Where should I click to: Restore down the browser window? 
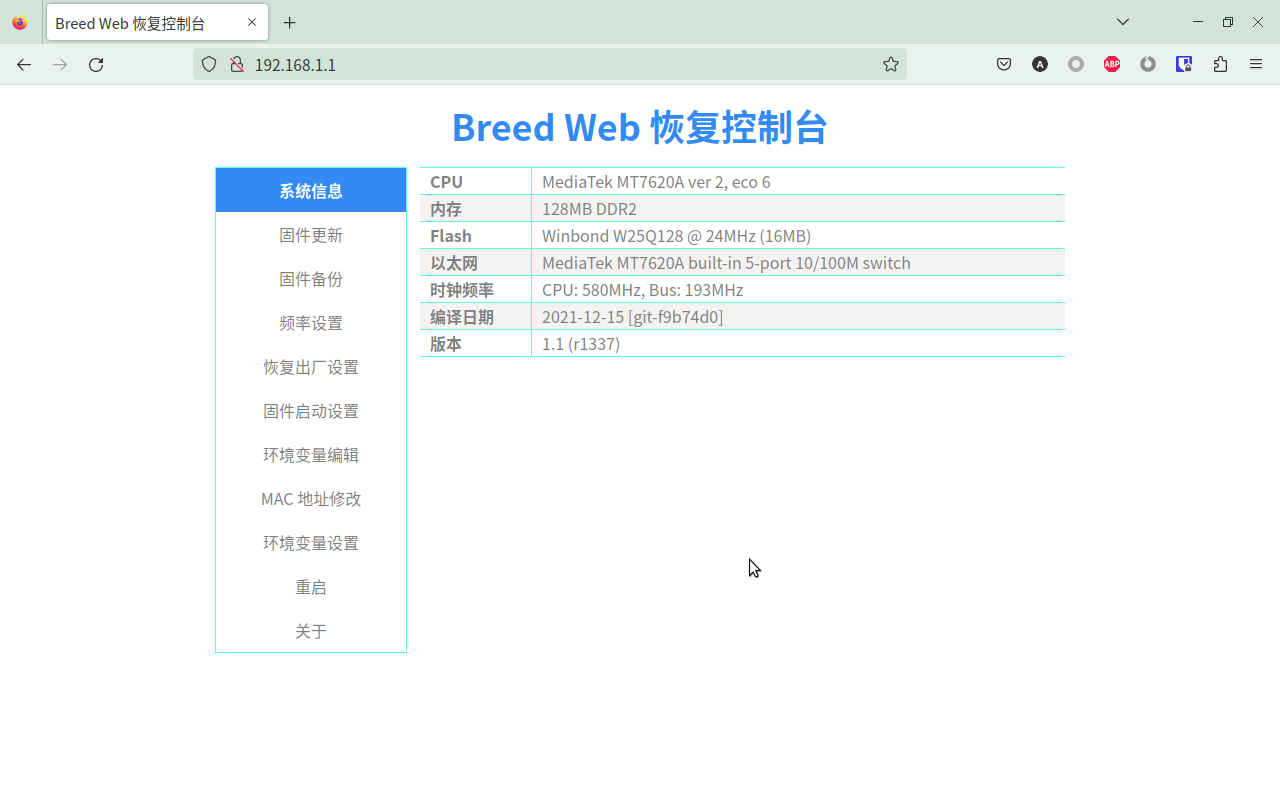pyautogui.click(x=1228, y=22)
